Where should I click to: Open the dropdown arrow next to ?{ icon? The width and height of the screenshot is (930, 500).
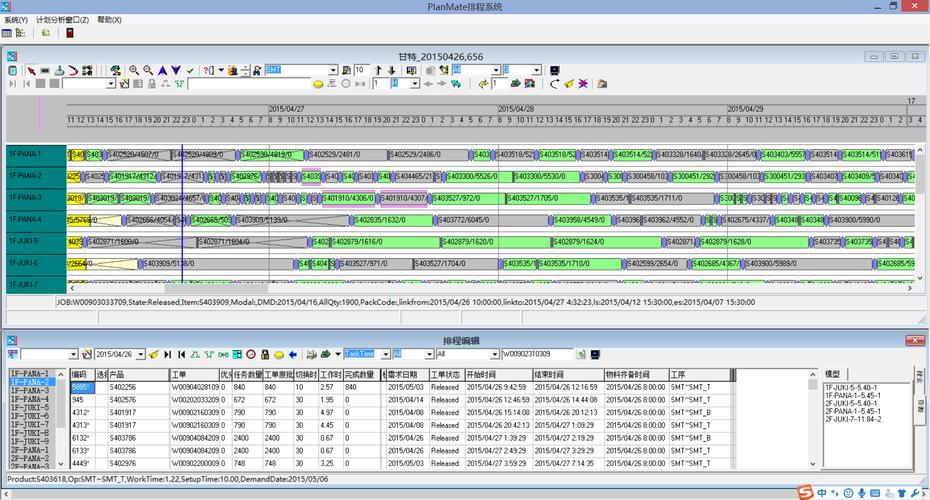point(221,70)
